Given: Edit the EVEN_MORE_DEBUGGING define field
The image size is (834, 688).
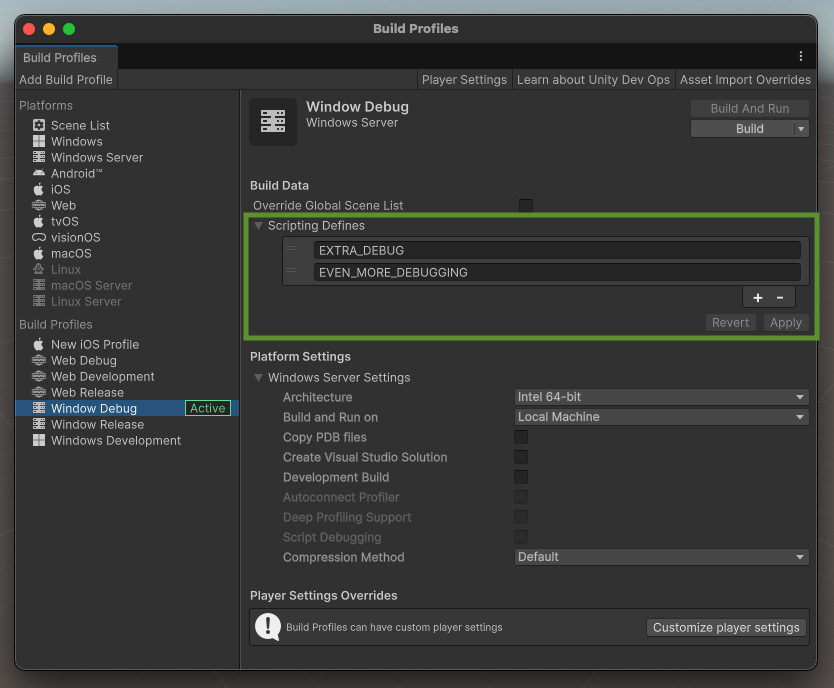Looking at the screenshot, I should 557,272.
